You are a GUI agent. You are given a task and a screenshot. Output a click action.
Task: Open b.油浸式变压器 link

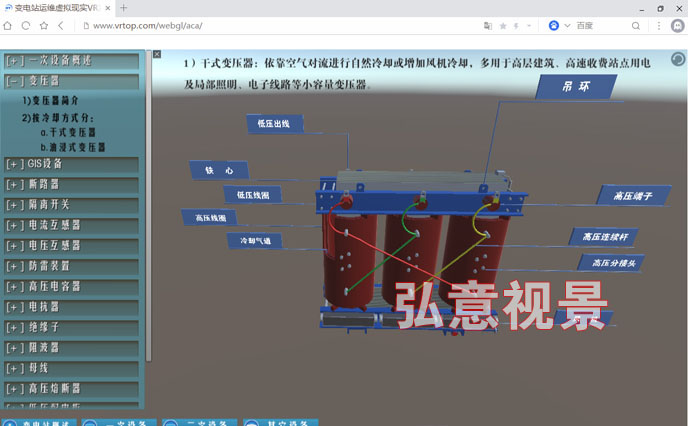(x=72, y=147)
